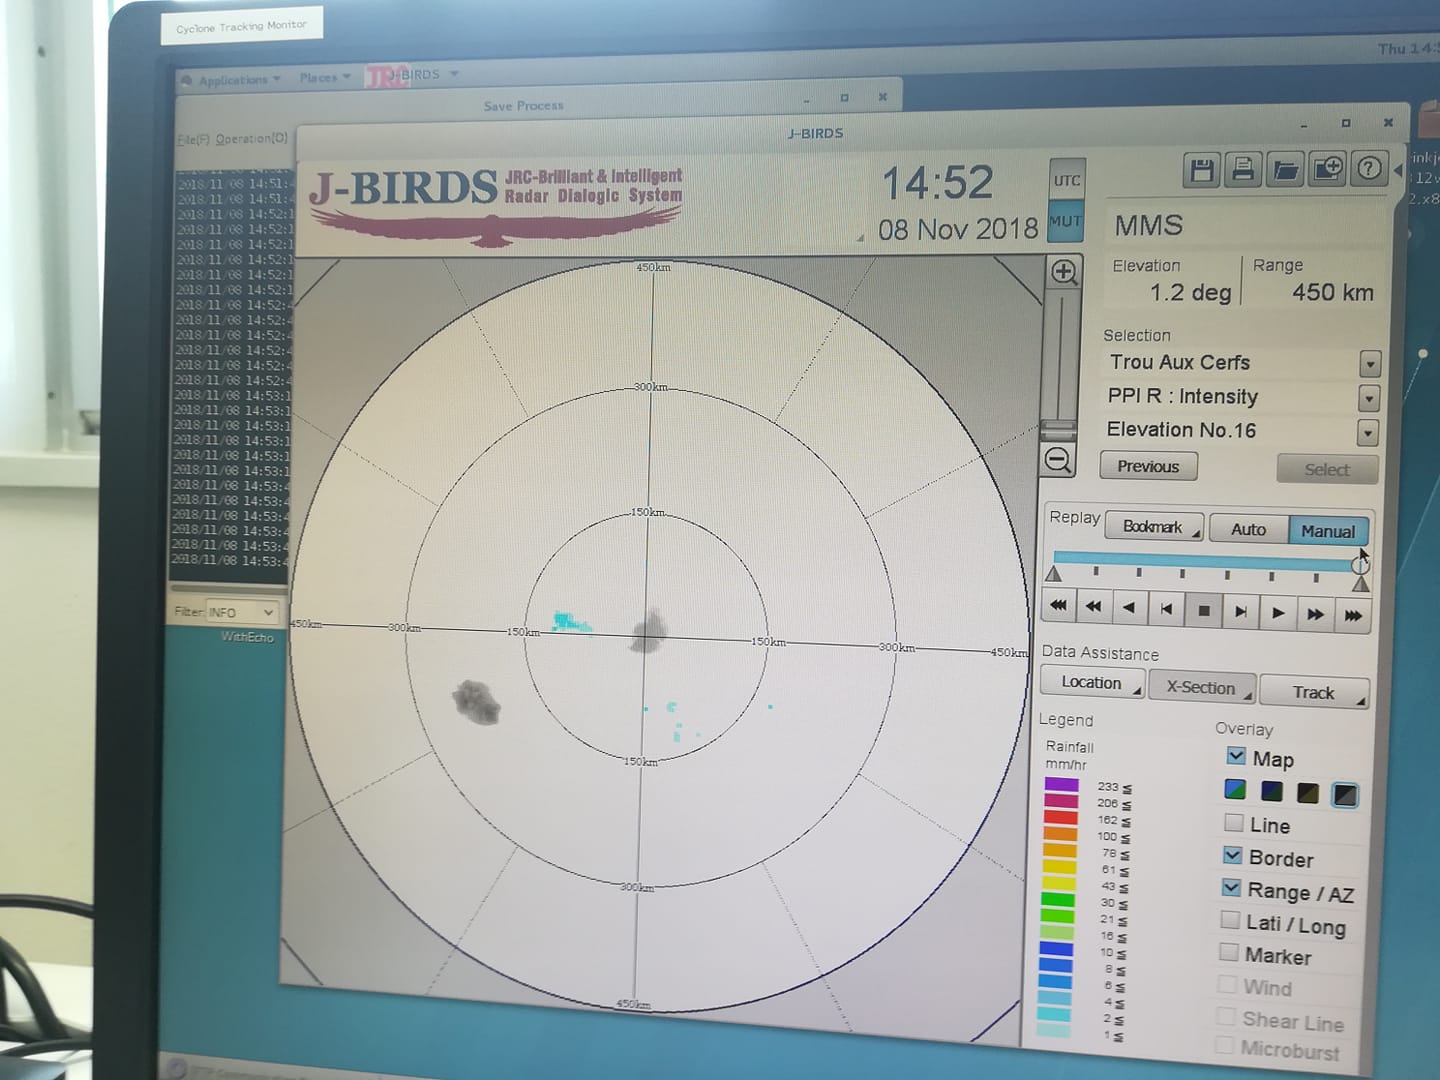
Task: Stop replay with the square button
Action: pyautogui.click(x=1204, y=610)
